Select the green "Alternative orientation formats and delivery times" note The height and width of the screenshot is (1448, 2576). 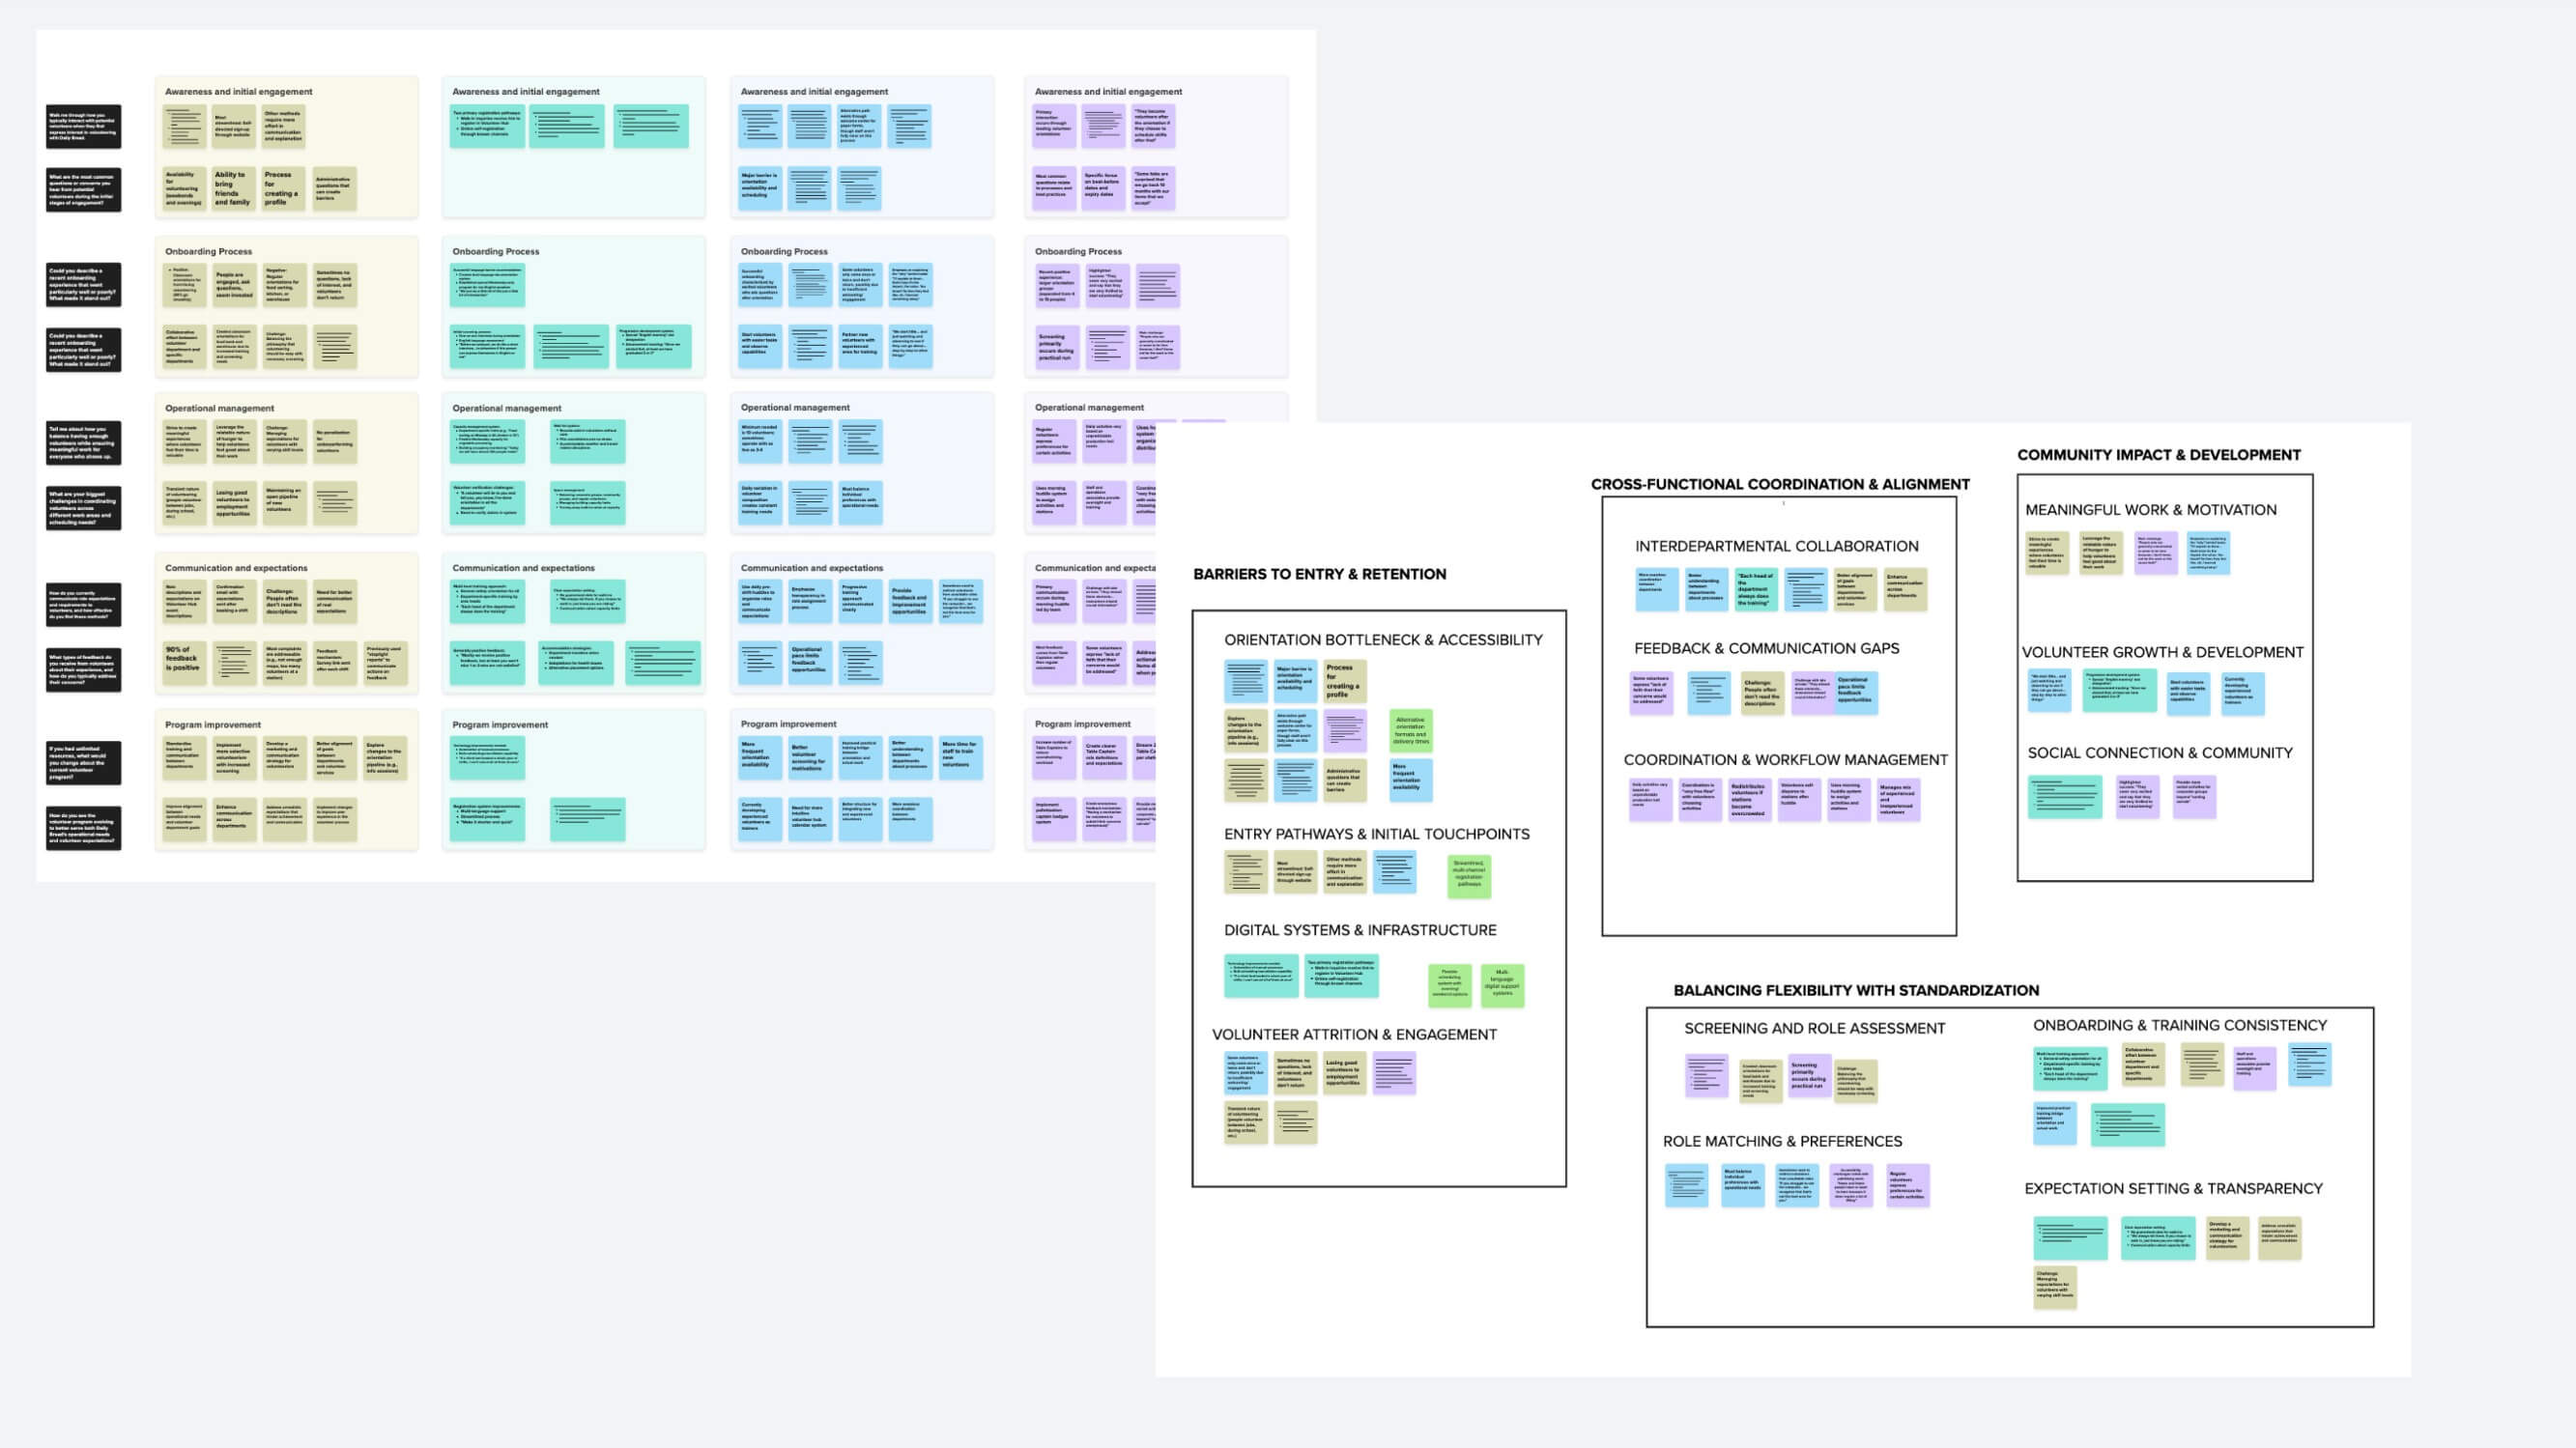pyautogui.click(x=1412, y=730)
